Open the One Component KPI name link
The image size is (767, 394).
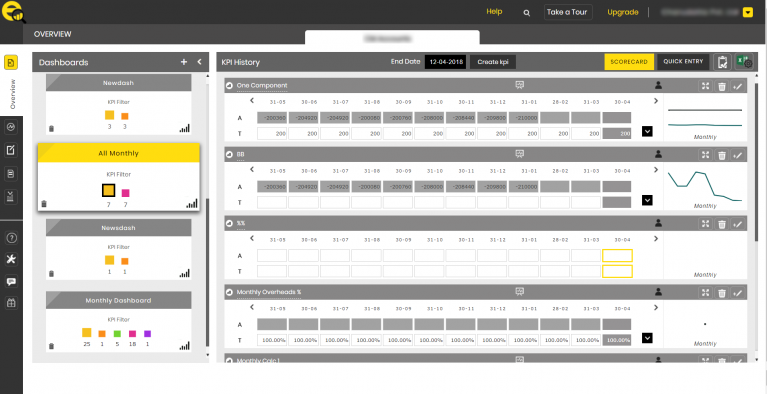point(262,86)
